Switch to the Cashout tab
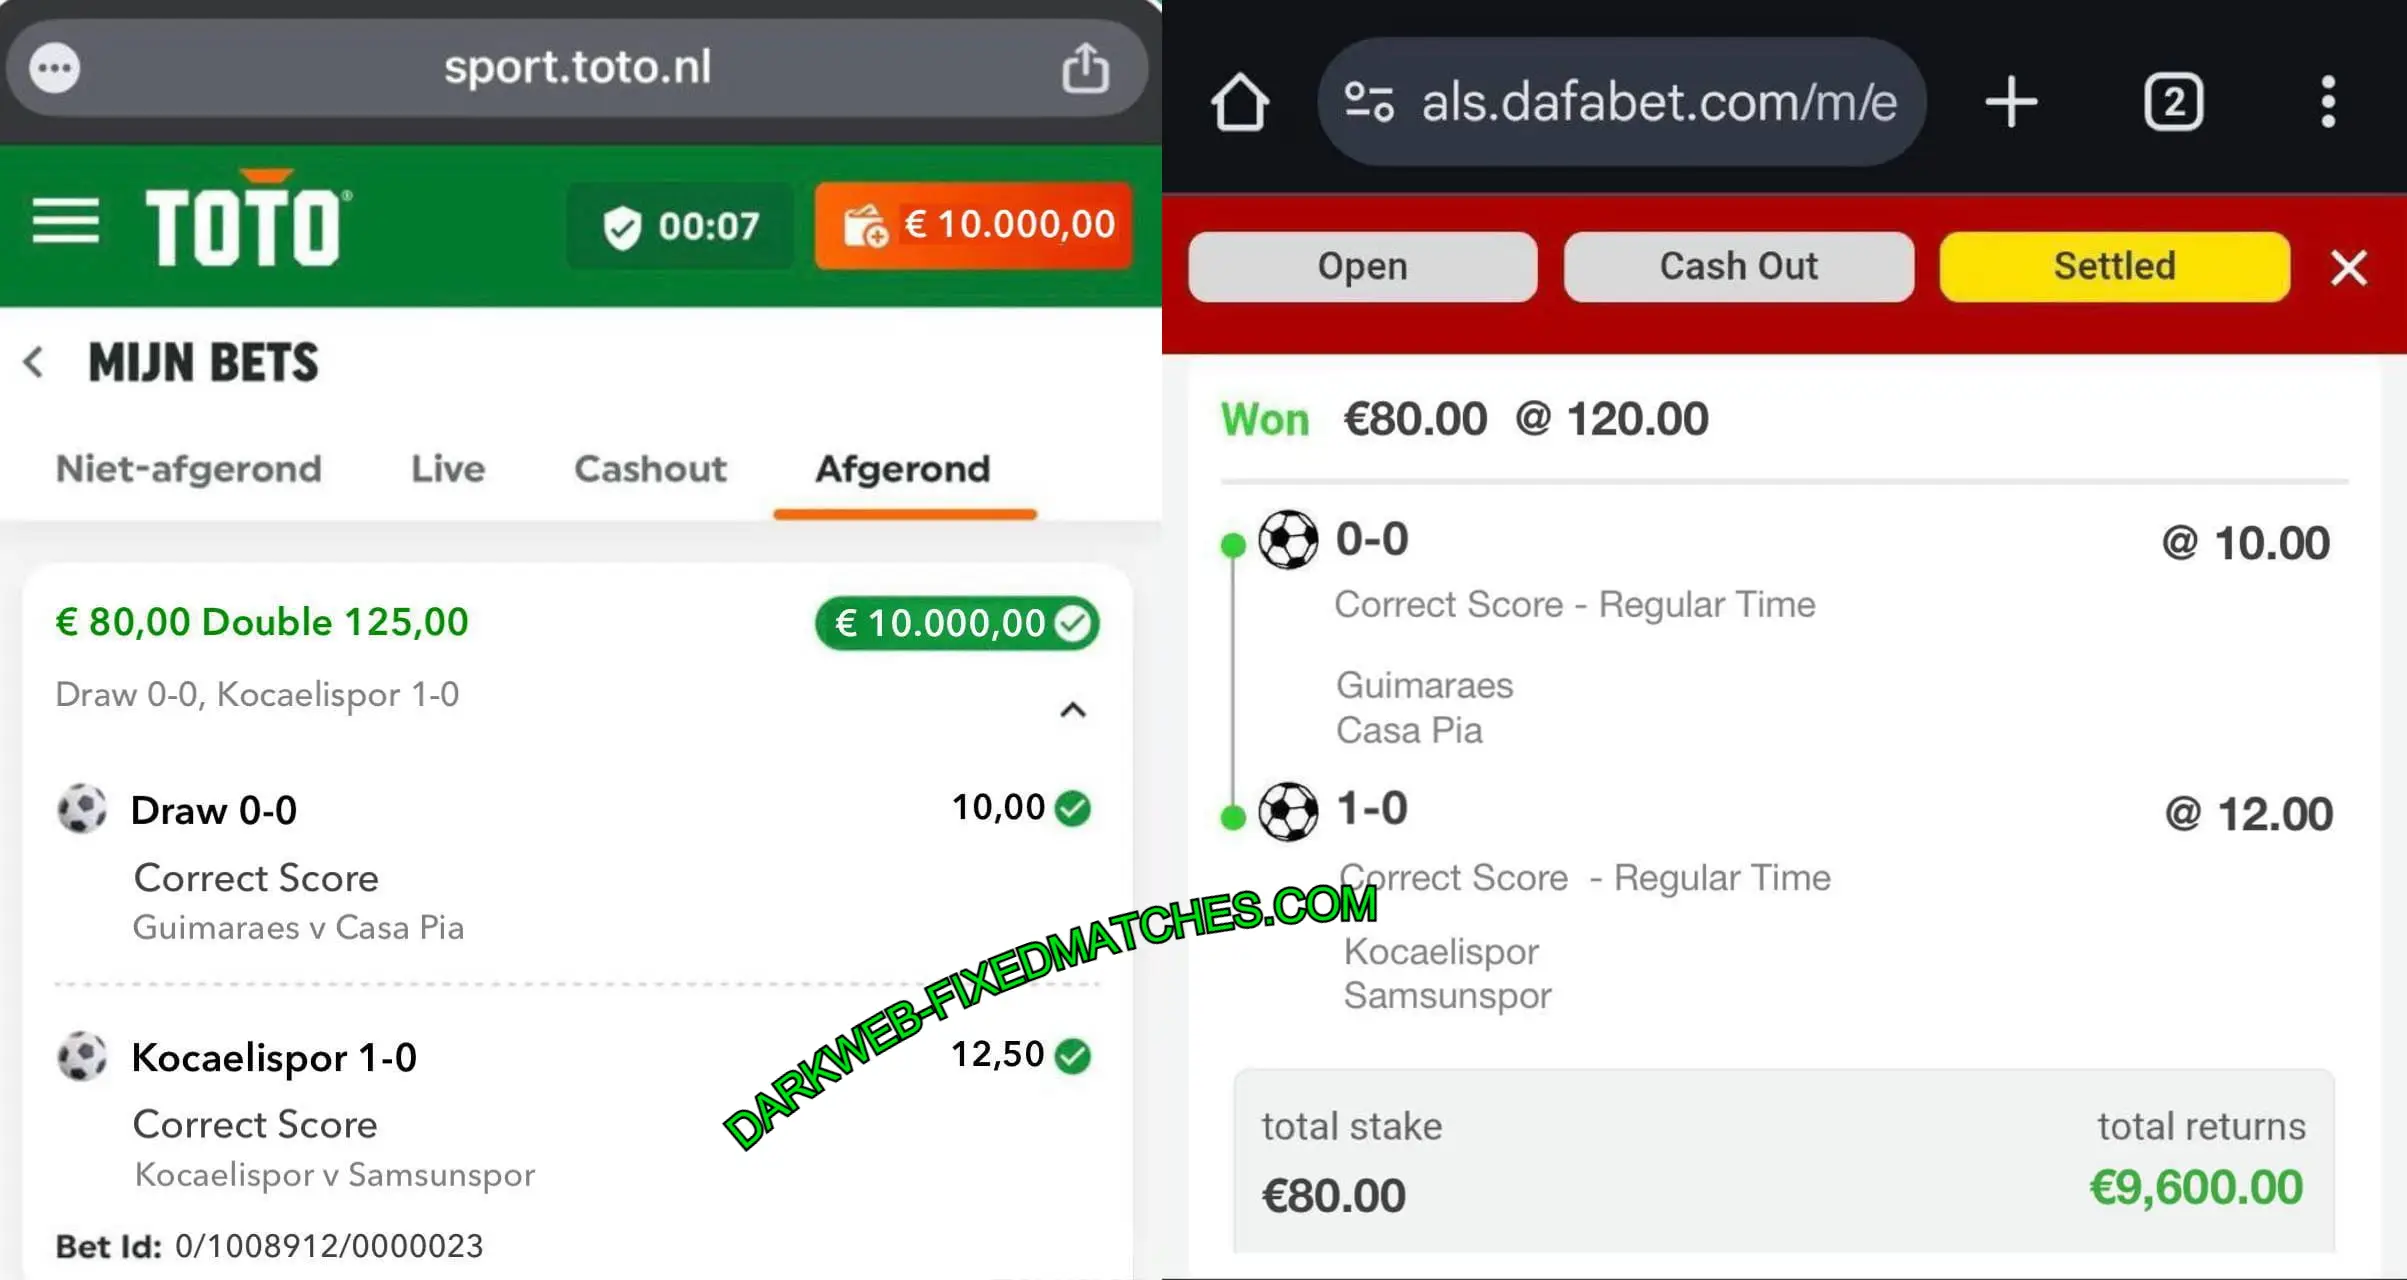This screenshot has width=2407, height=1280. click(x=650, y=469)
